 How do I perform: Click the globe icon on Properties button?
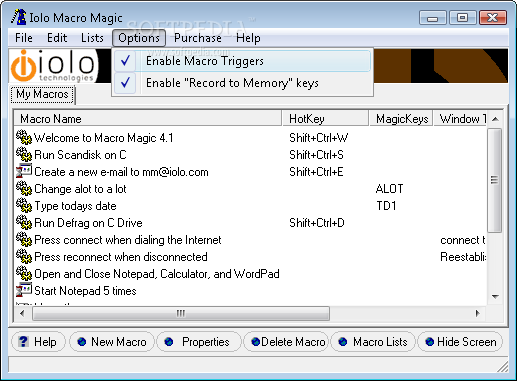point(169,342)
